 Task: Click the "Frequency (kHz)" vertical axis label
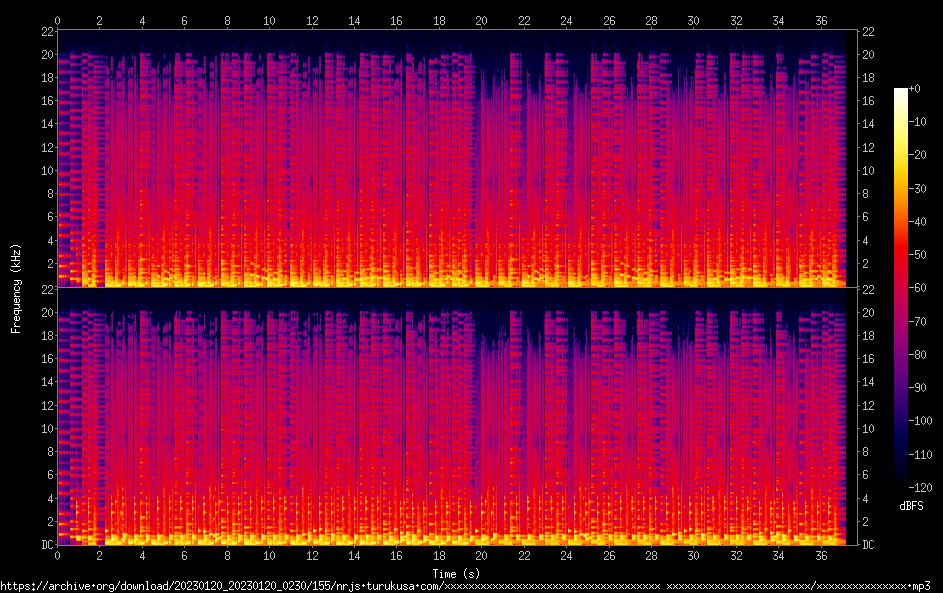pos(16,288)
